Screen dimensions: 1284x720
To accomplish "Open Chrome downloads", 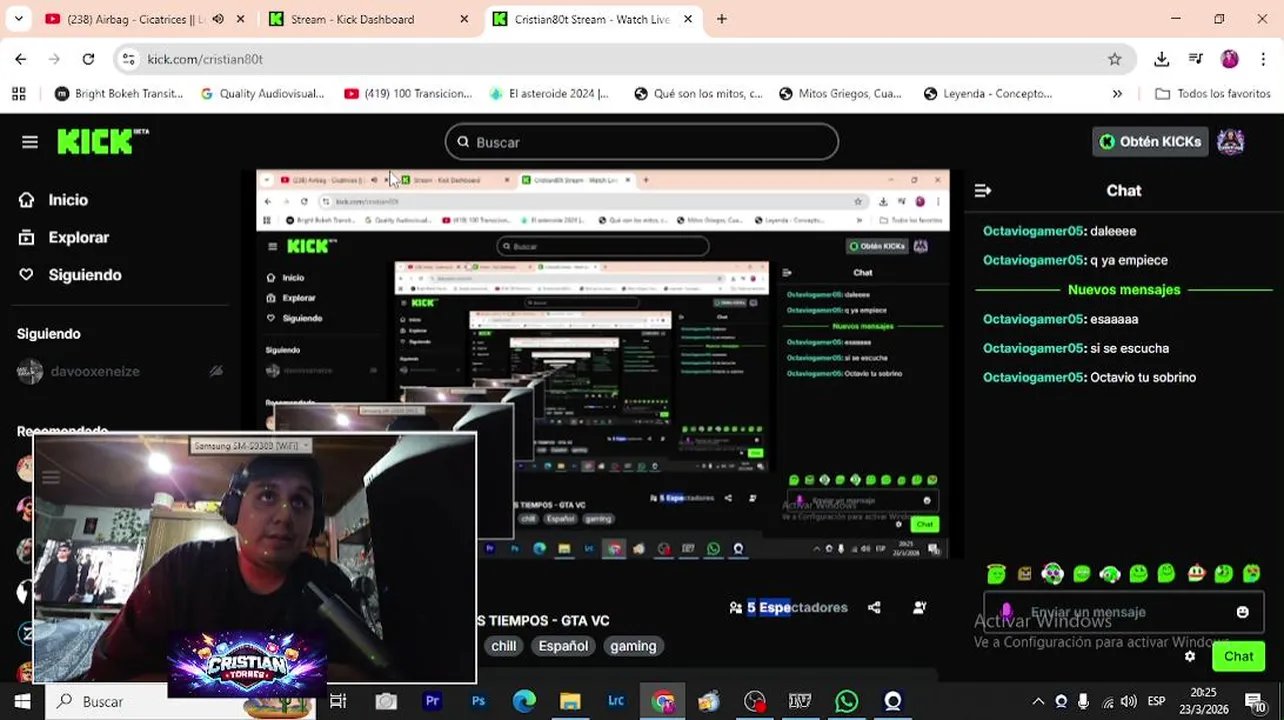I will (x=1161, y=59).
